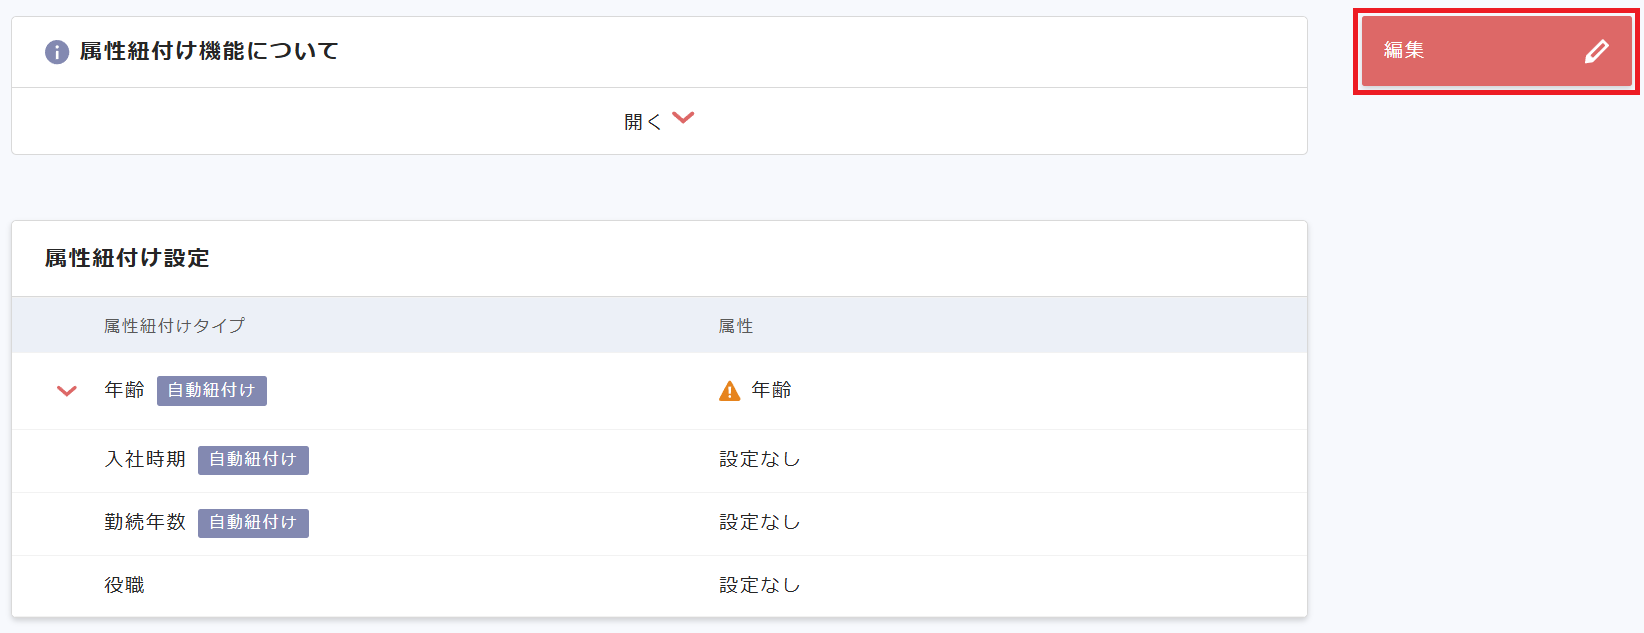The image size is (1644, 633).
Task: Click 自動紐付け badge beside 入社時期
Action: pyautogui.click(x=253, y=460)
